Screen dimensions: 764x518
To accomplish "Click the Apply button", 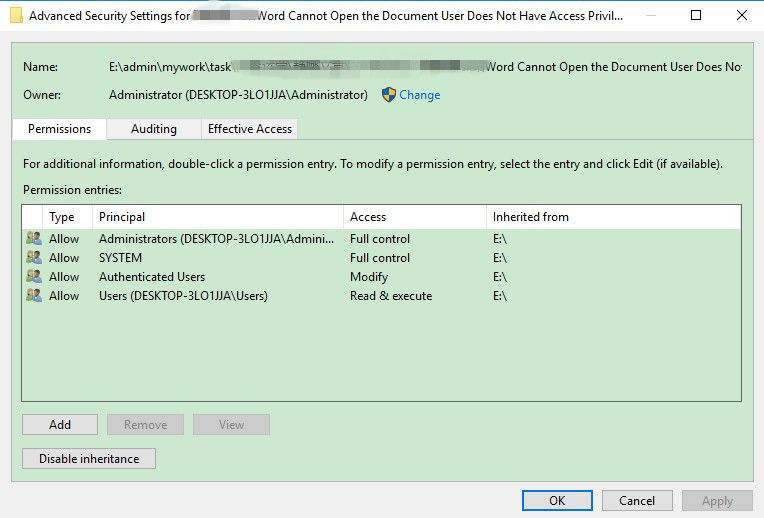I will click(x=717, y=500).
